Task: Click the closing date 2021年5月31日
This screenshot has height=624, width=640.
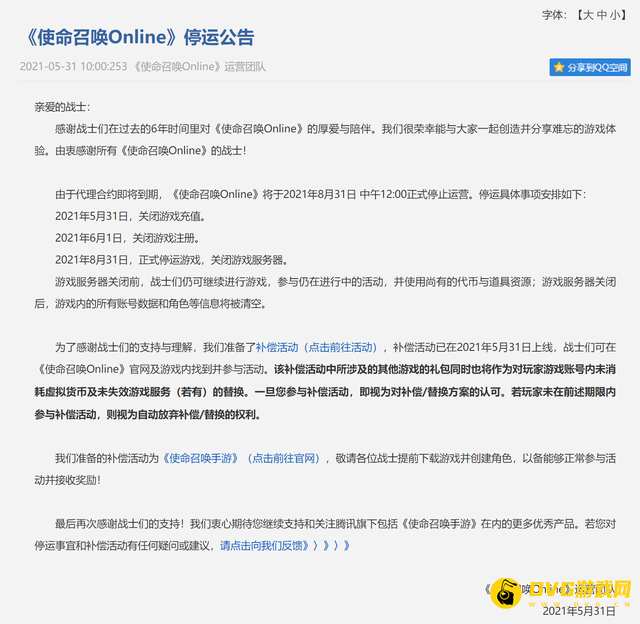Action: [579, 611]
